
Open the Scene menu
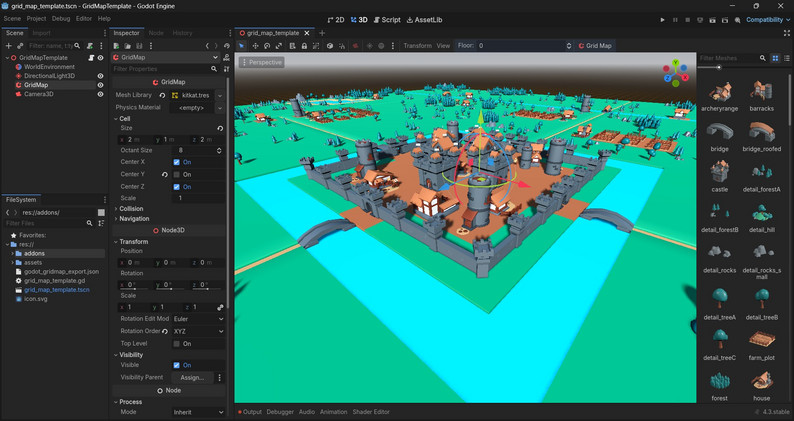tap(12, 19)
